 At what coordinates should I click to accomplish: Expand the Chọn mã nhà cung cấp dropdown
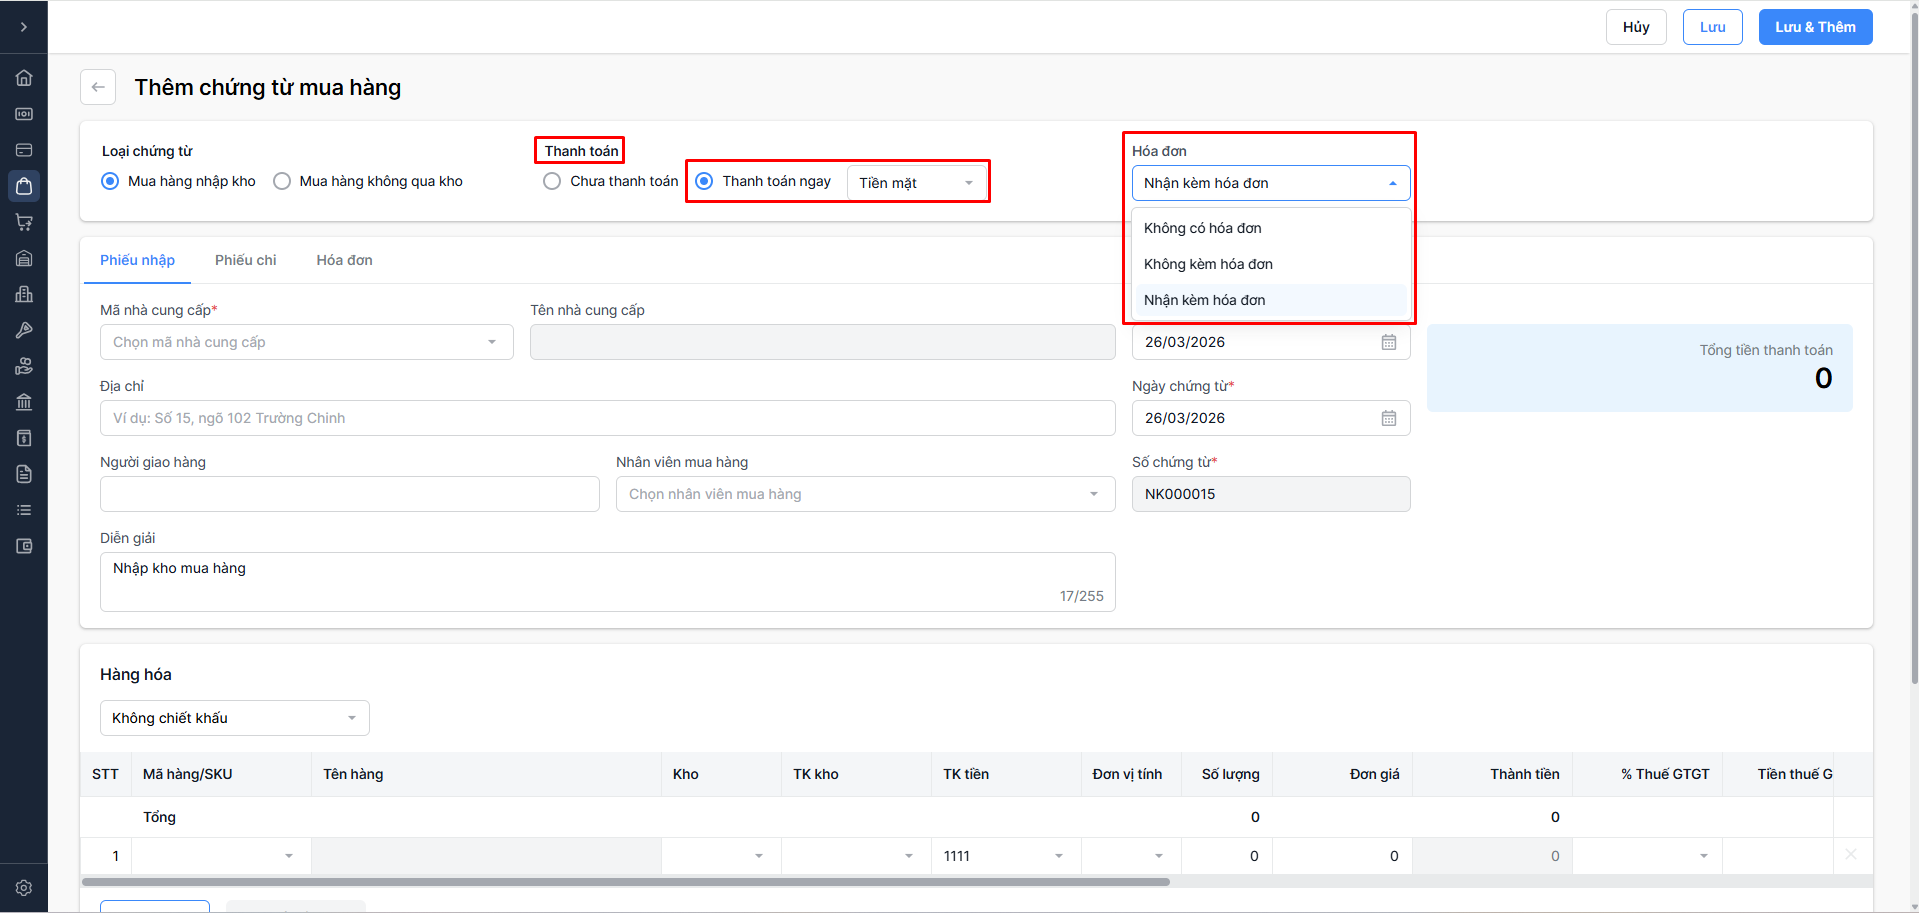pyautogui.click(x=306, y=342)
